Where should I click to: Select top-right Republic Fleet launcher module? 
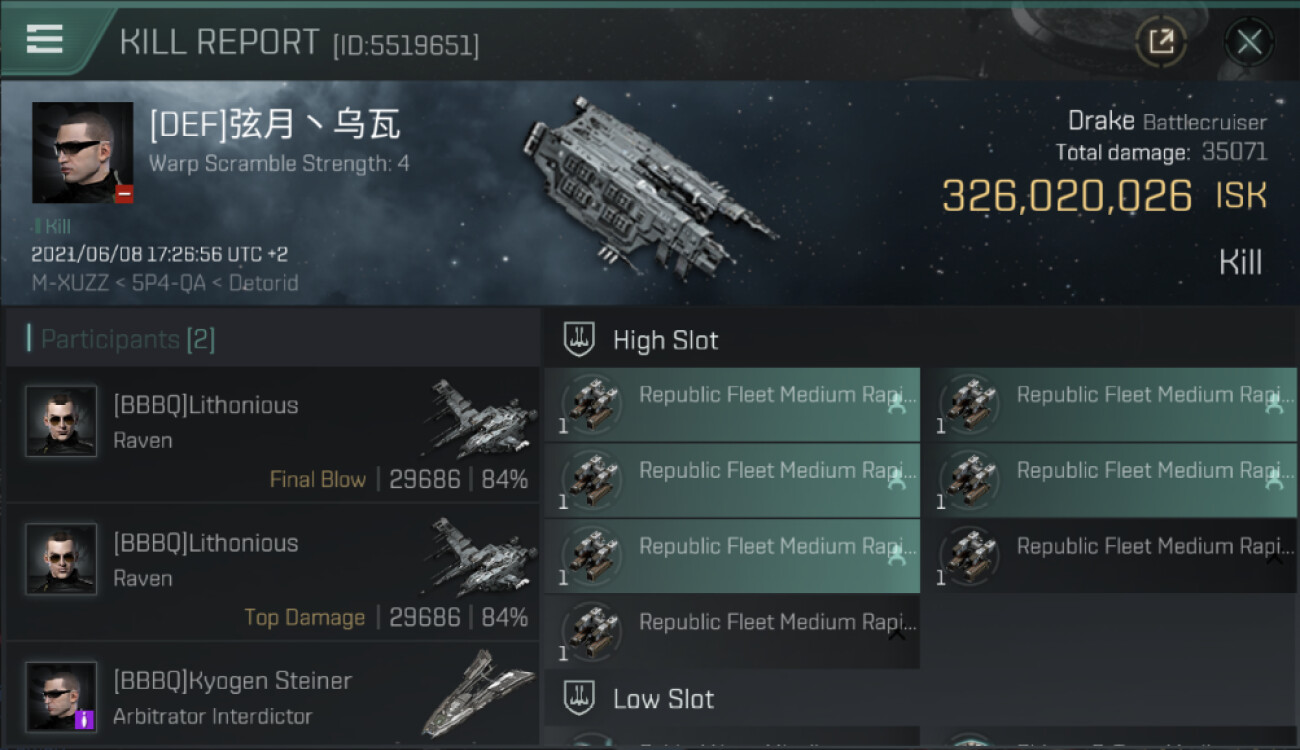[1109, 405]
